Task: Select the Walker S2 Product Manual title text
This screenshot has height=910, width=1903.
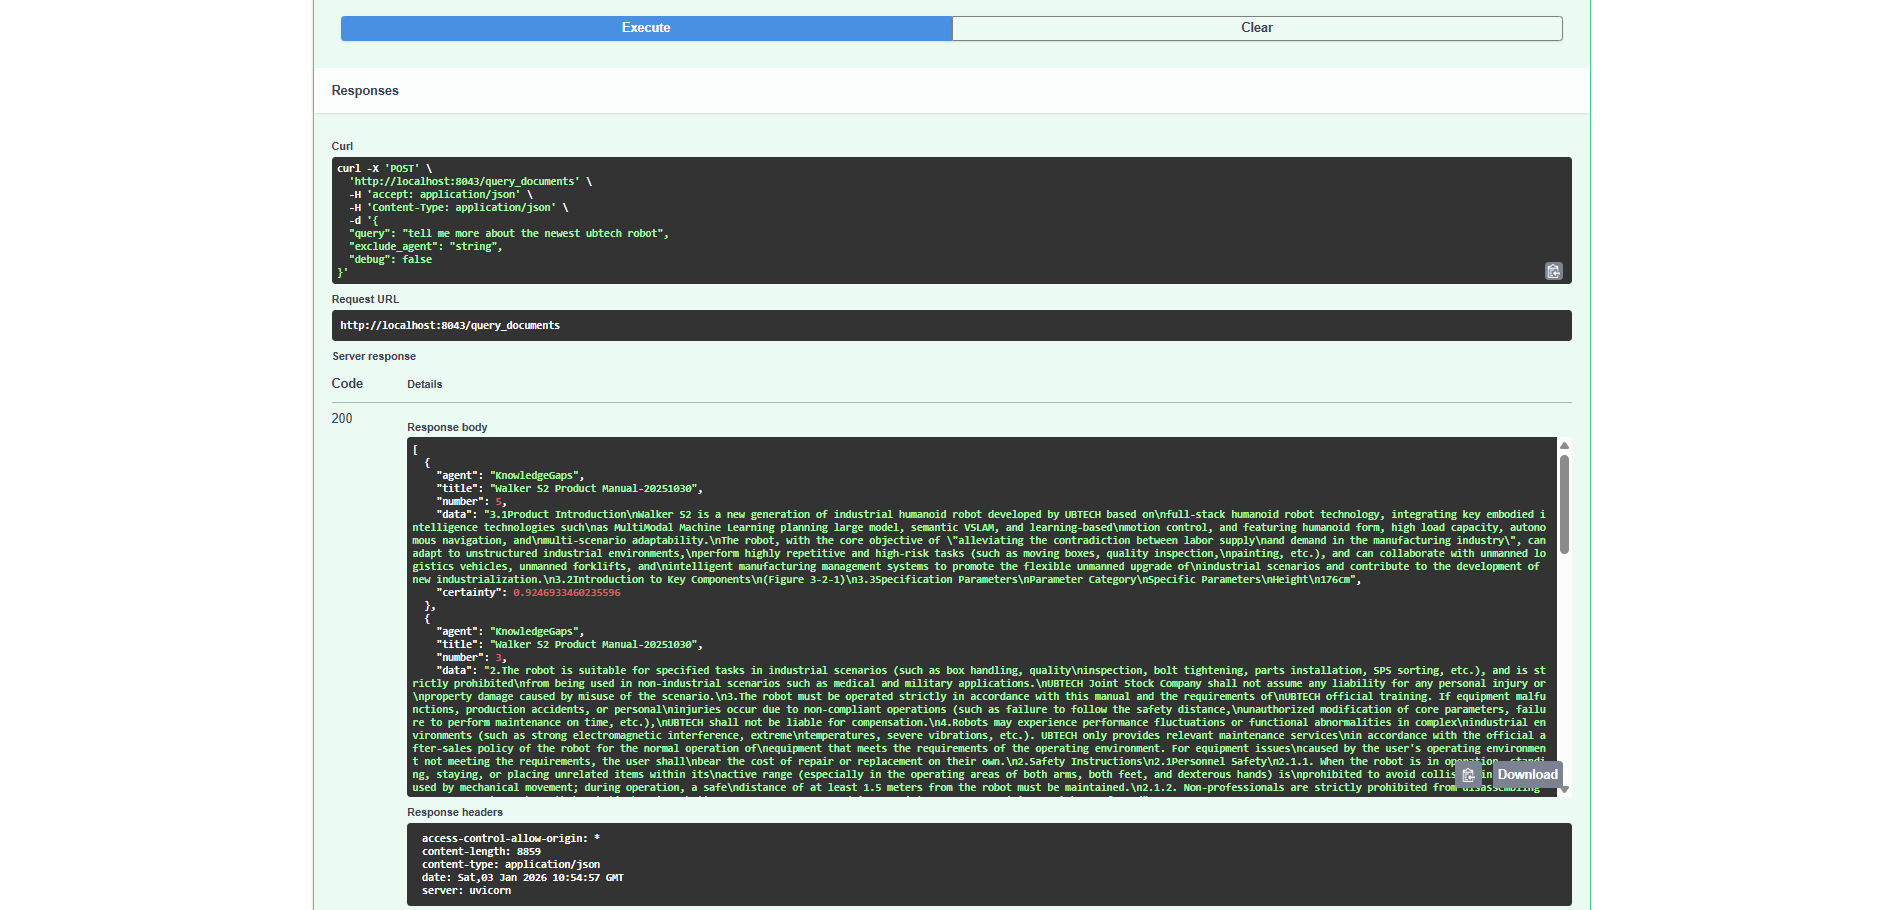Action: point(597,488)
